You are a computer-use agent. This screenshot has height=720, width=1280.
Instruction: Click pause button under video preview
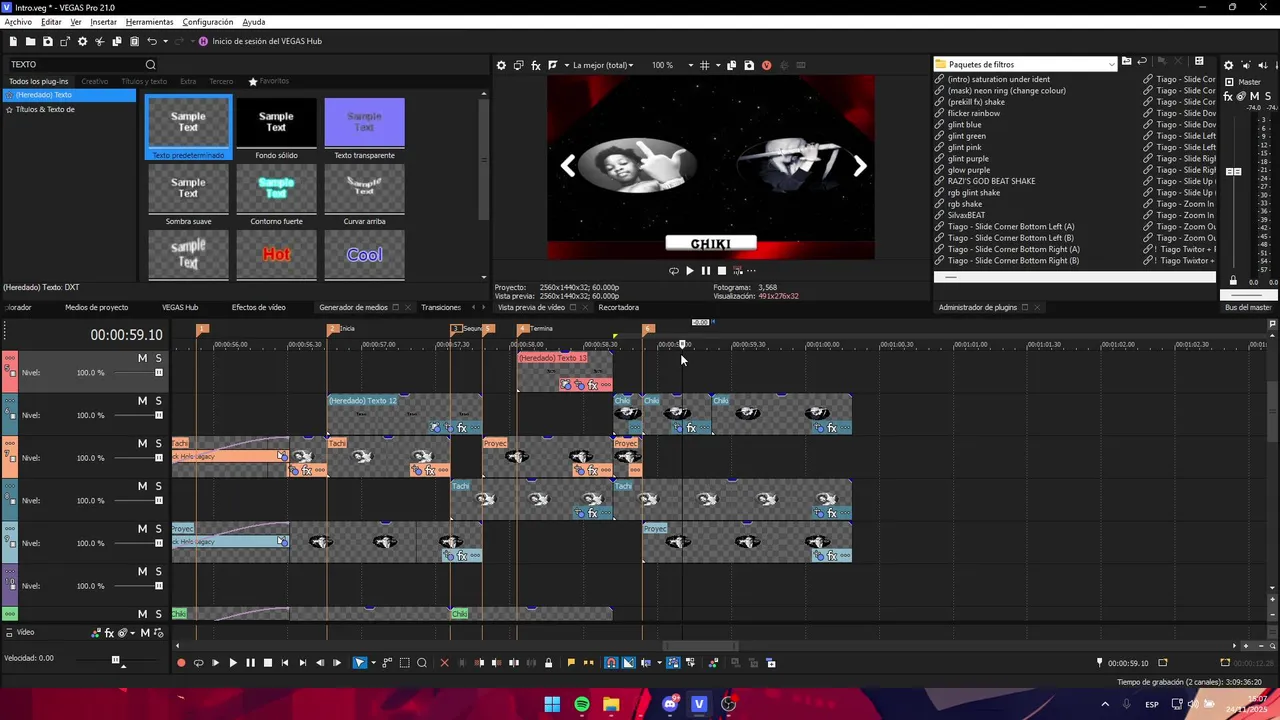706,271
